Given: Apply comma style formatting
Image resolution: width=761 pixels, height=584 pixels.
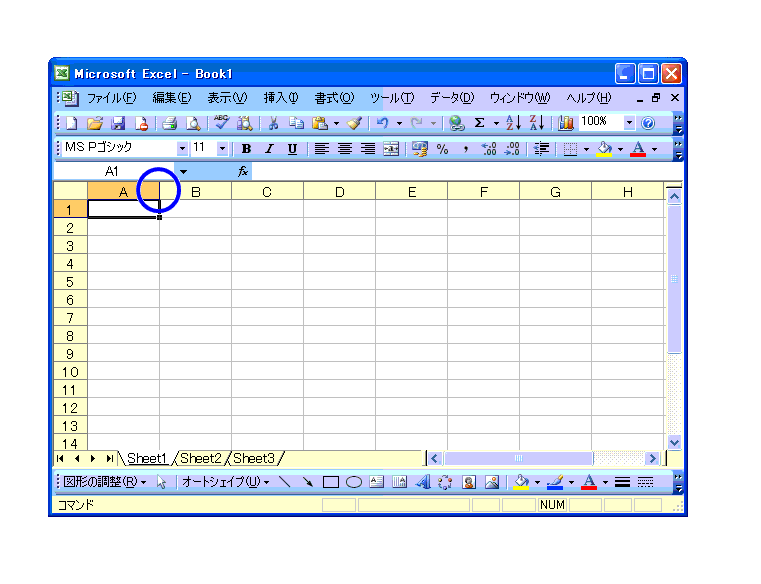Looking at the screenshot, I should pyautogui.click(x=465, y=149).
